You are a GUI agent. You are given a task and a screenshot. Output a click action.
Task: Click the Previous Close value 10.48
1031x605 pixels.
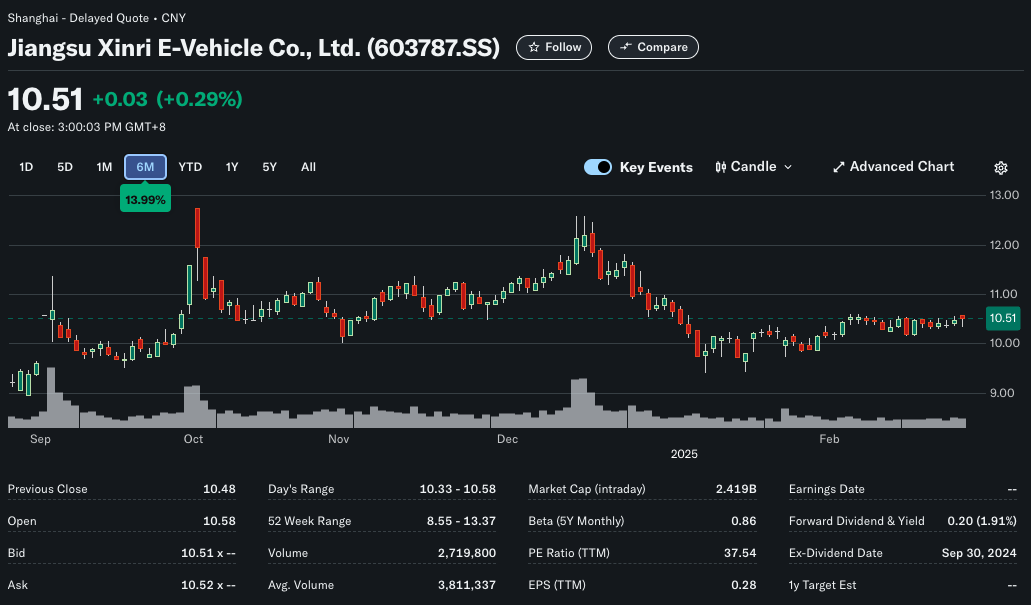point(219,489)
